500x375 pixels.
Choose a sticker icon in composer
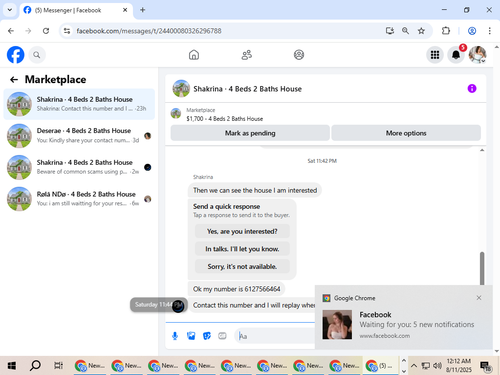(x=207, y=336)
